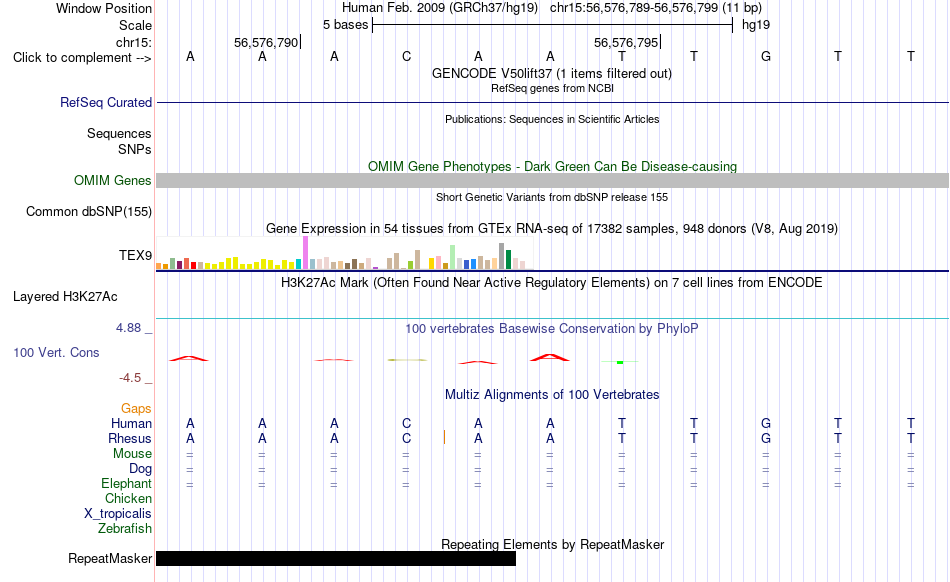Click the TEX9 gene expression label
The width and height of the screenshot is (950, 582).
[x=135, y=255]
